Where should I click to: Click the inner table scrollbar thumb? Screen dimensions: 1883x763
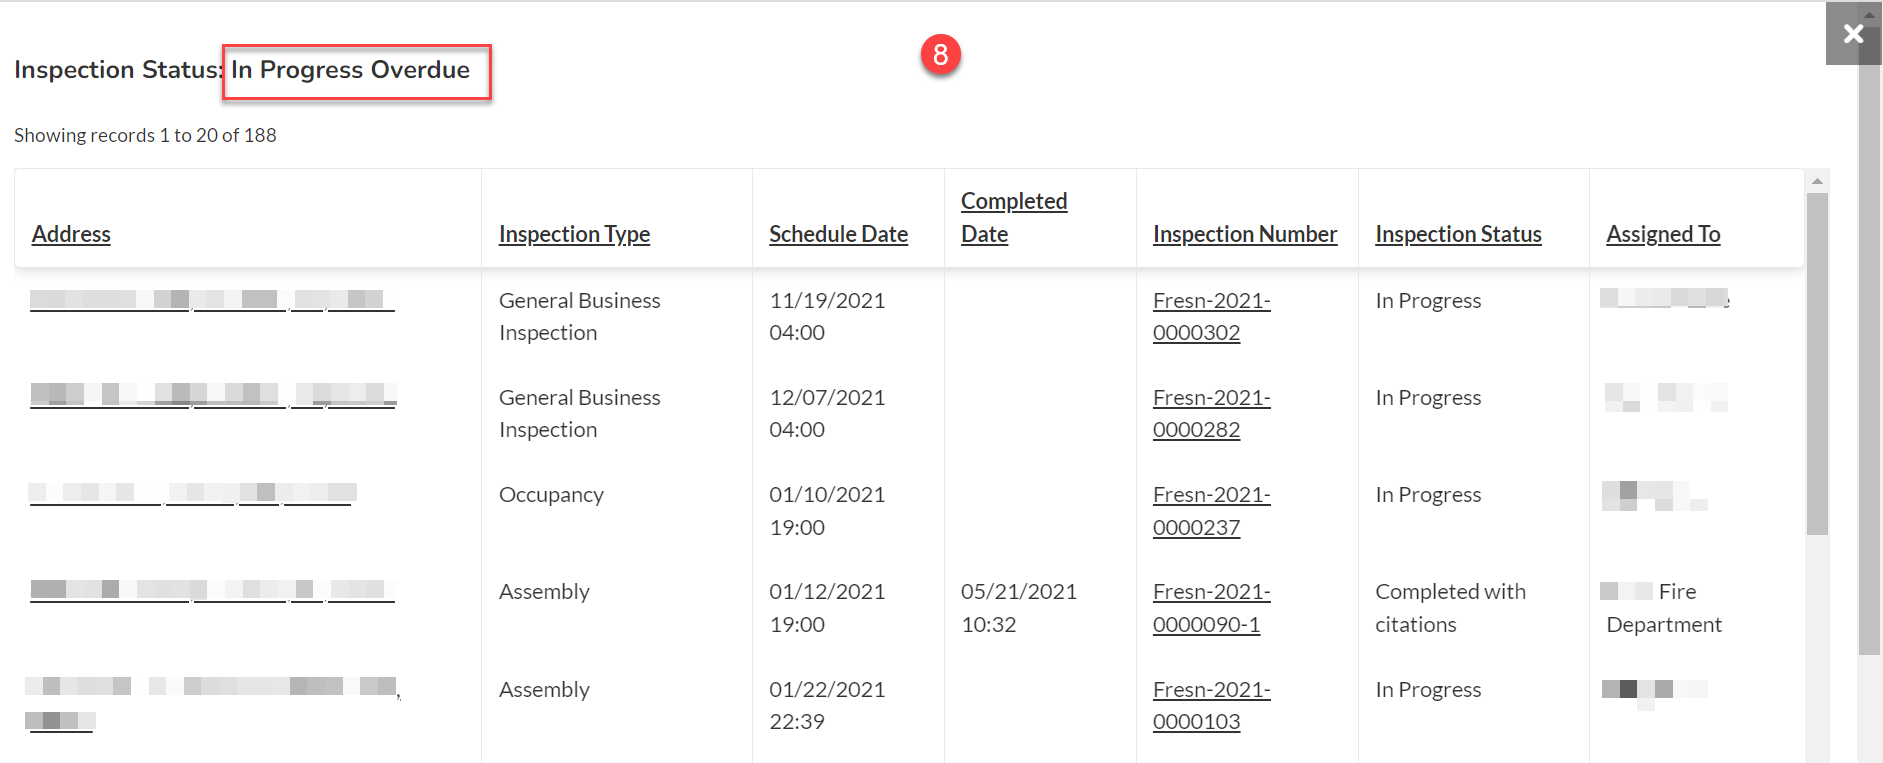[1817, 364]
